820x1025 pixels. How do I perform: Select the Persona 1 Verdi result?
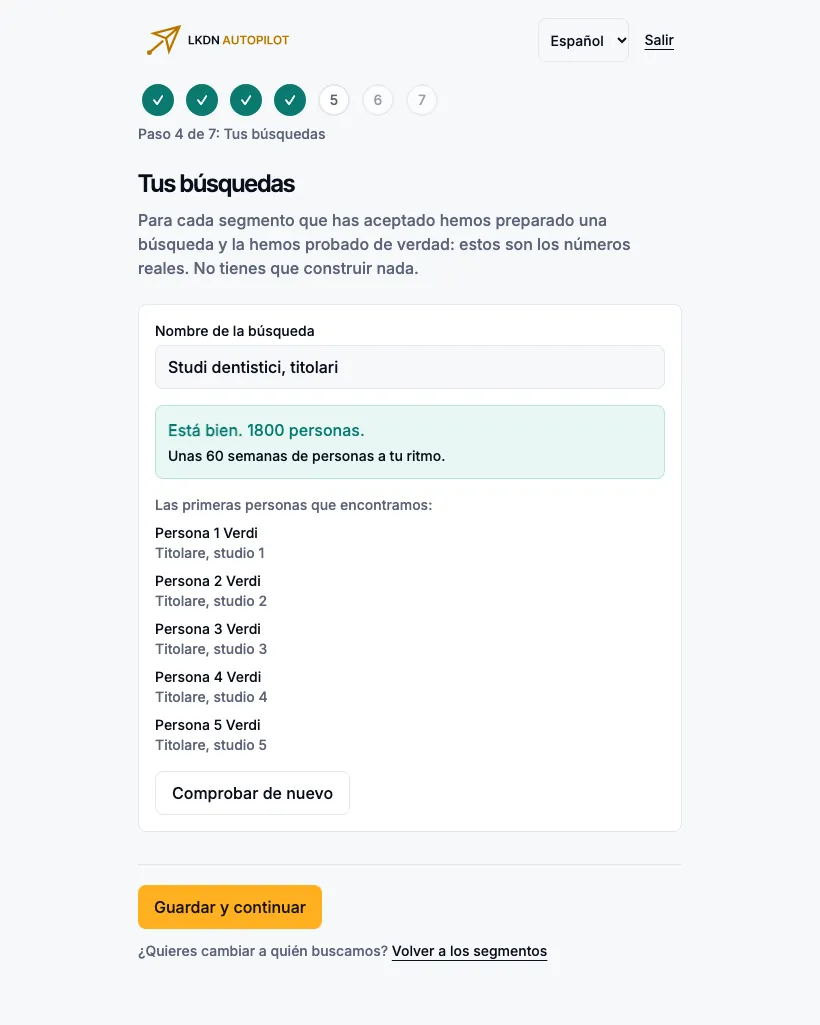[x=210, y=543]
